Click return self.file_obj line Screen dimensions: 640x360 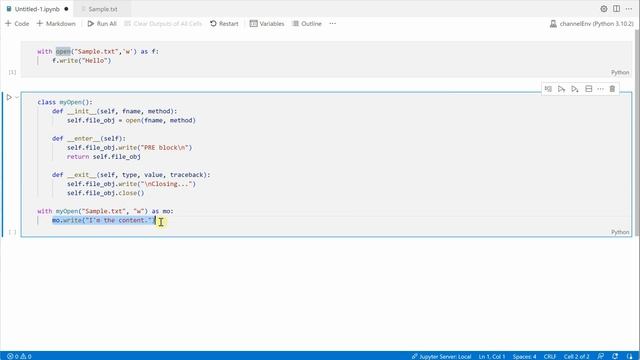point(104,157)
